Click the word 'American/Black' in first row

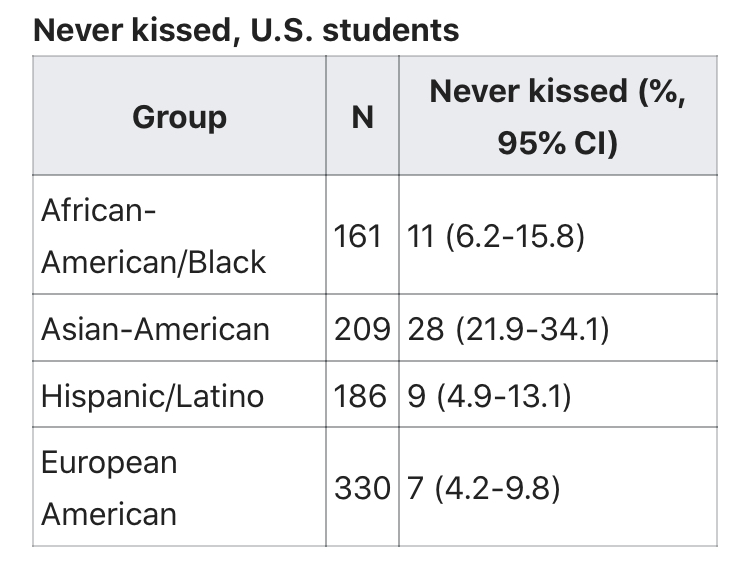[x=154, y=262]
